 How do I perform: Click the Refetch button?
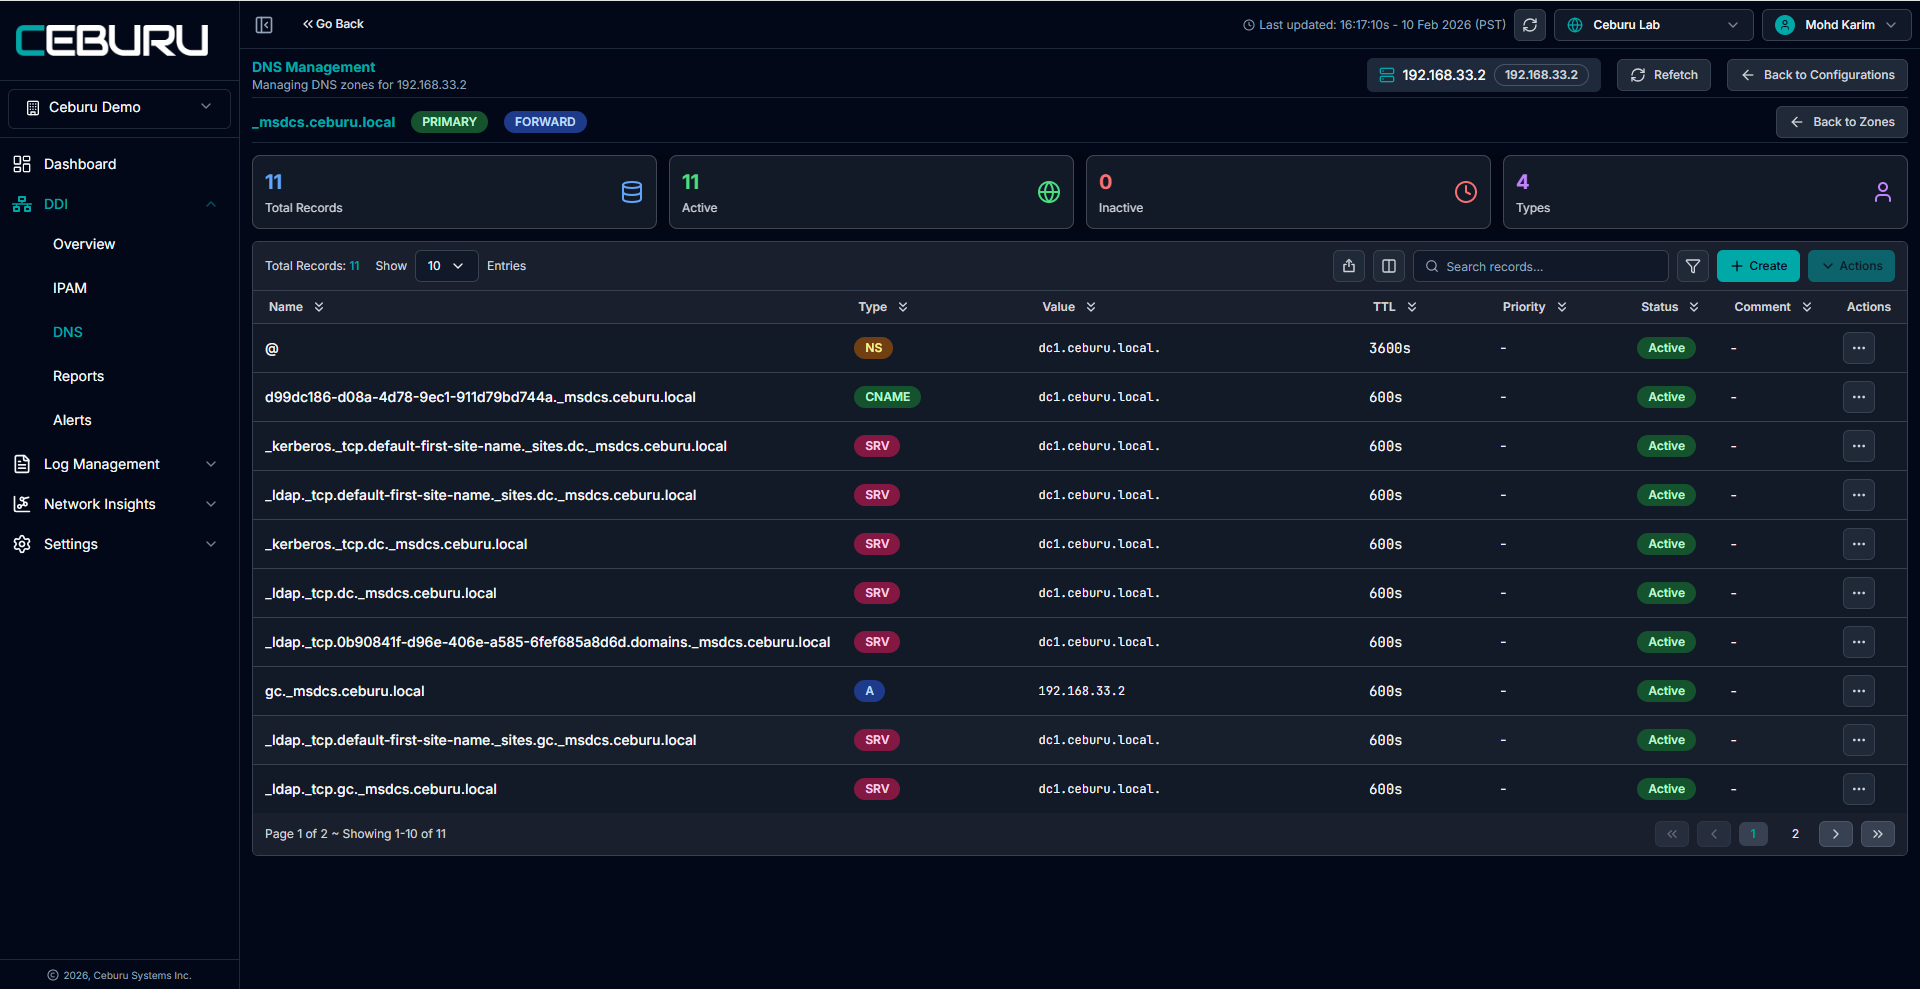click(x=1664, y=75)
